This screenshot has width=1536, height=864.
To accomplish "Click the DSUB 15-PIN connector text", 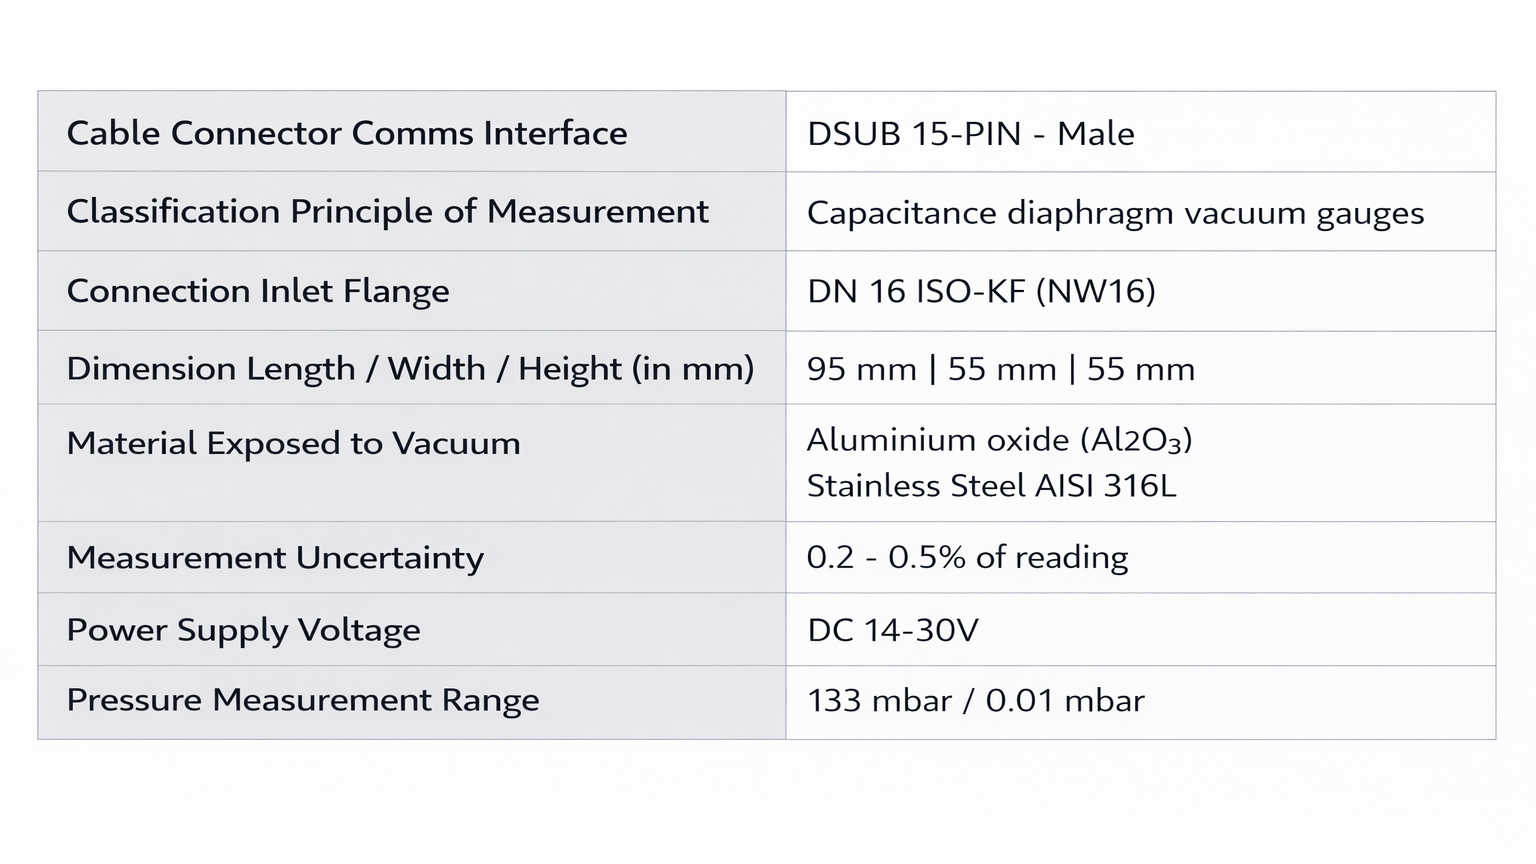I will coord(914,134).
